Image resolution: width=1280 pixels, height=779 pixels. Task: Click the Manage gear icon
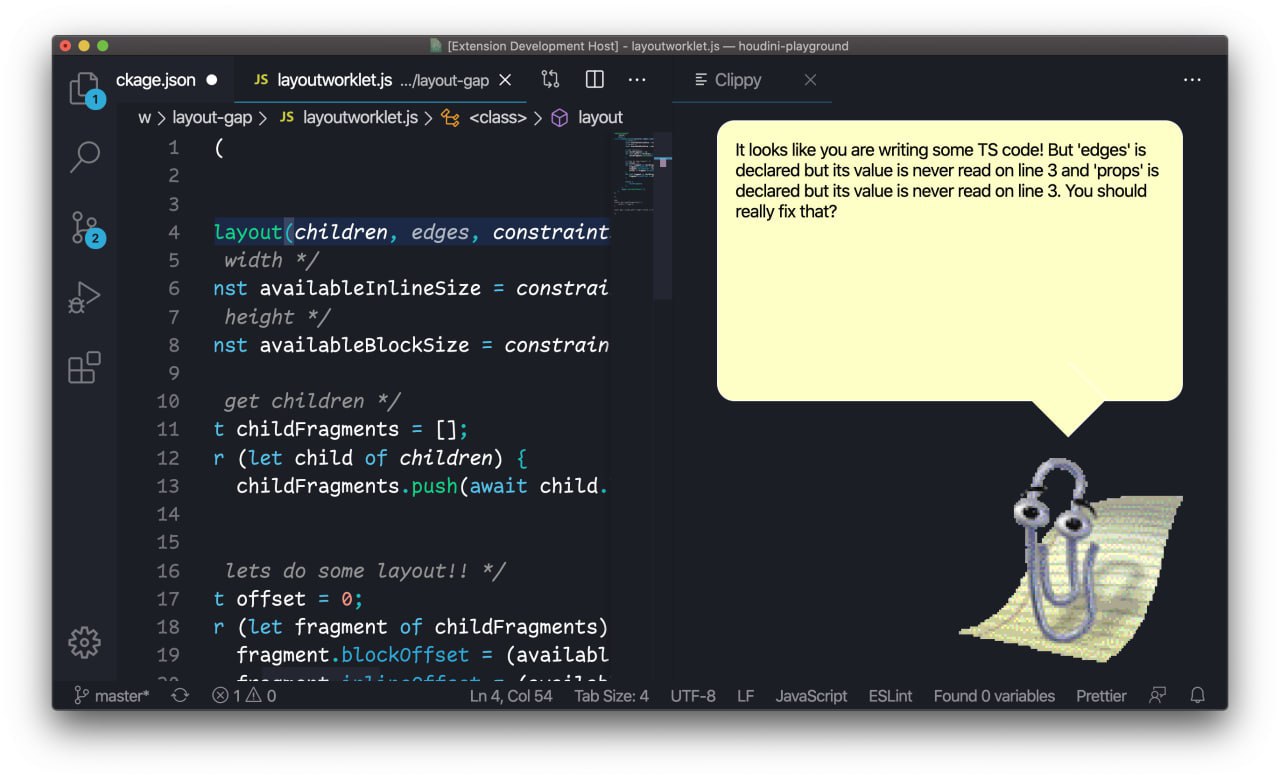click(84, 642)
